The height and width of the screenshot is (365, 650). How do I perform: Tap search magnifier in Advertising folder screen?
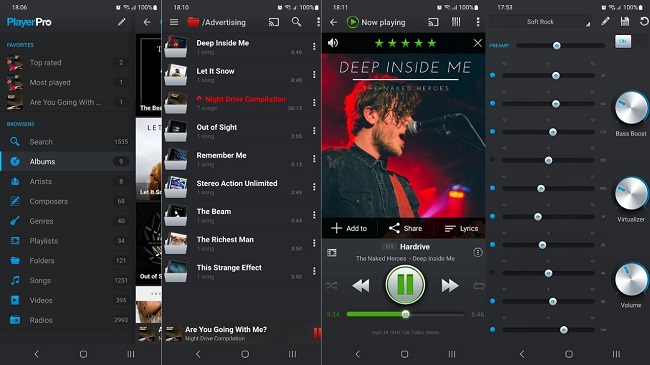tap(296, 22)
